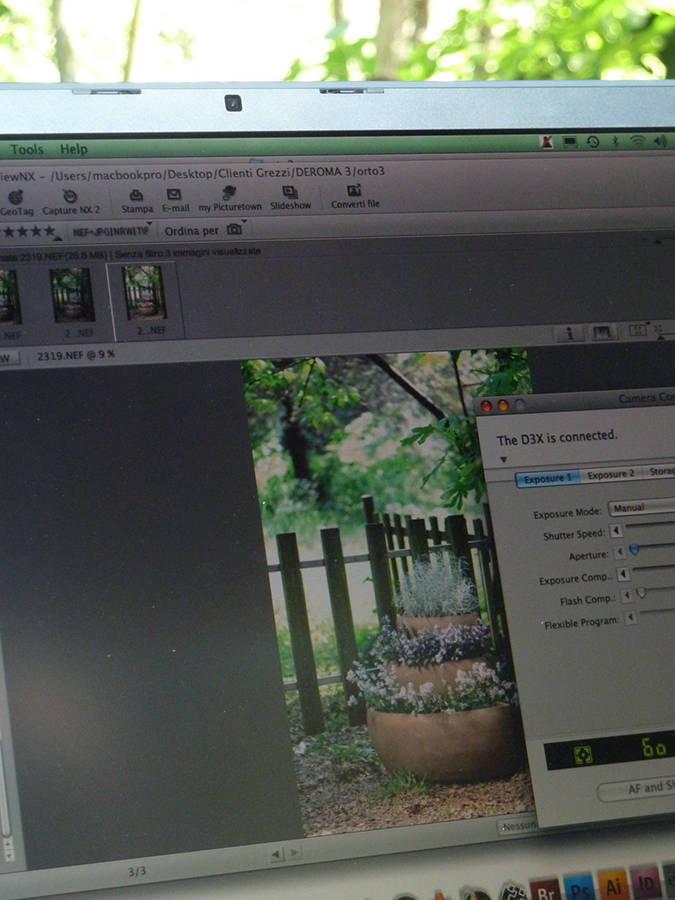
Task: Click the Aperture slider handle
Action: (634, 550)
